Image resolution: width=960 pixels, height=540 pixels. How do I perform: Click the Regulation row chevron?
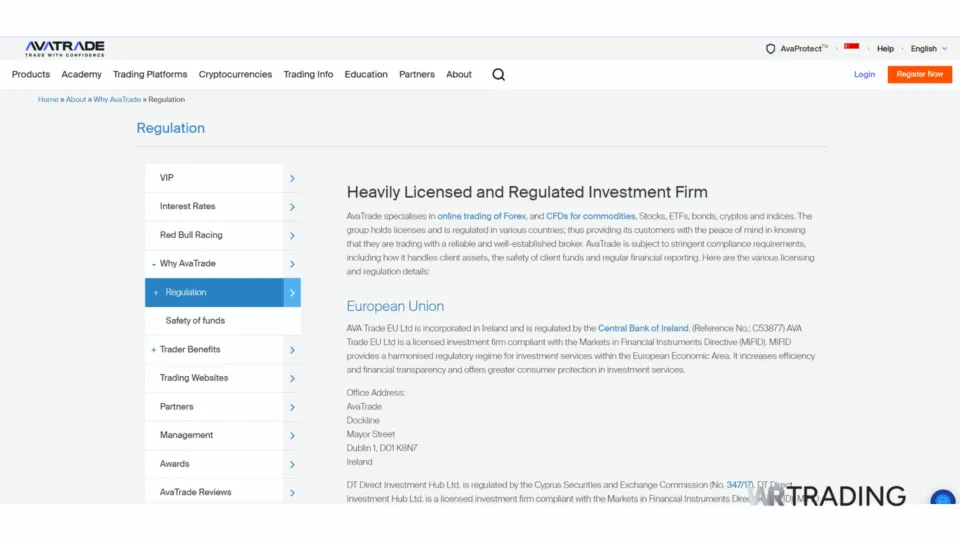click(x=292, y=293)
